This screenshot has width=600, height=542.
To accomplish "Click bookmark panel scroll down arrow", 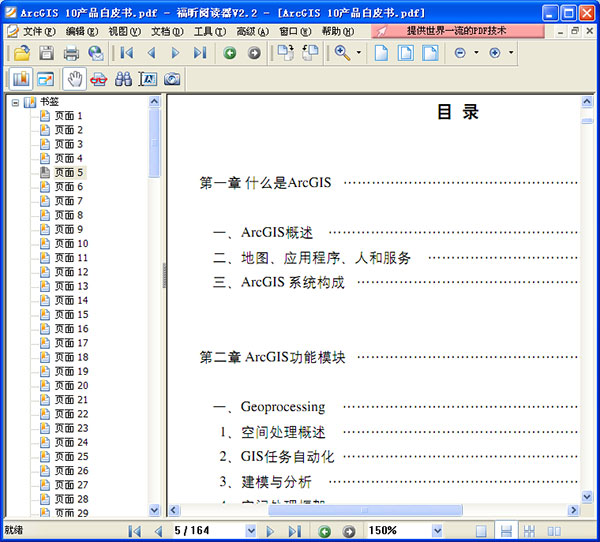I will pos(154,510).
